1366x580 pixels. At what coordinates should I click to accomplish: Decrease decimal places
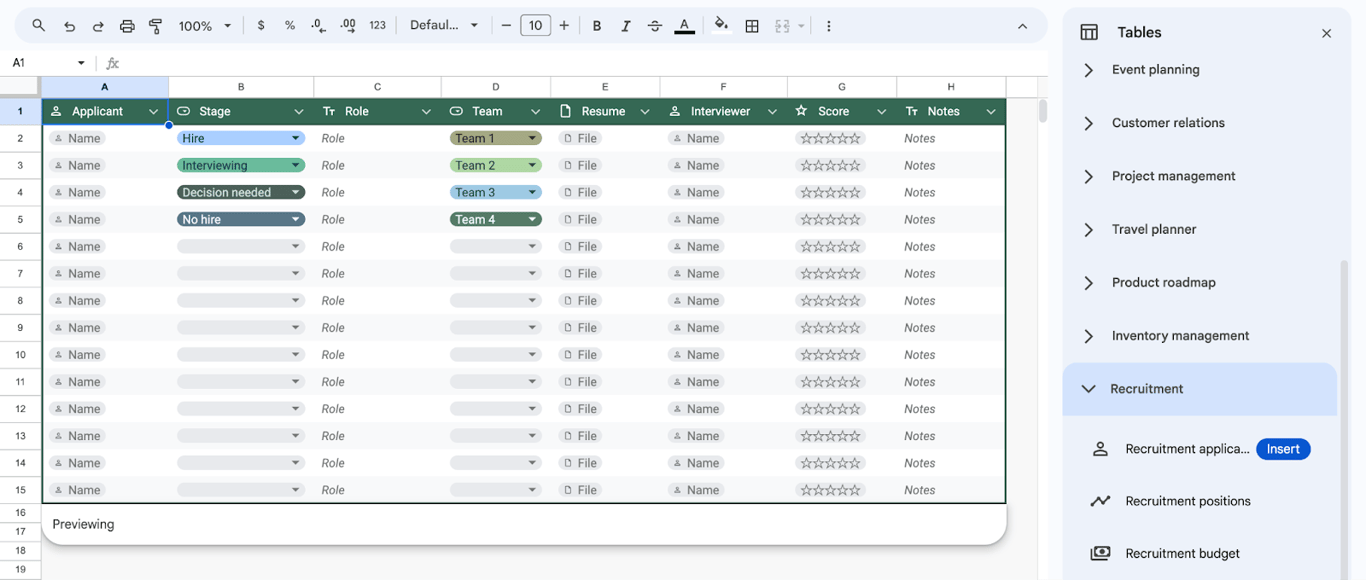tap(318, 26)
